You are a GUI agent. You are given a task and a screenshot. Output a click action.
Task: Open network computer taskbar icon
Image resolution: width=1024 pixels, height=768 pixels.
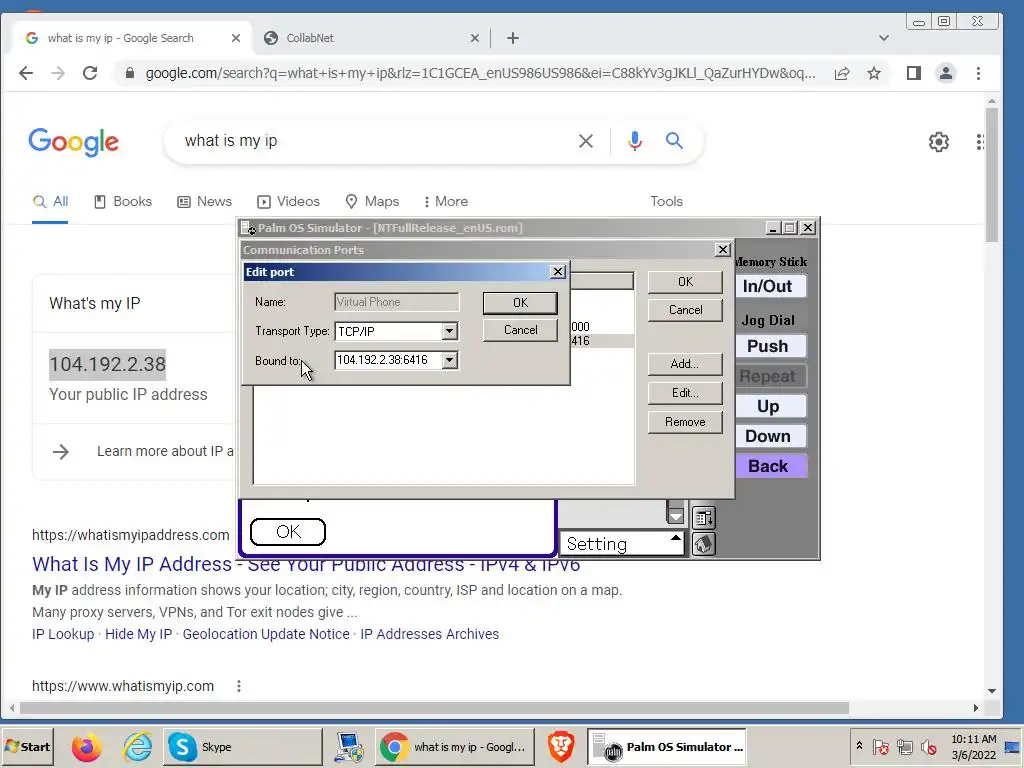[x=349, y=747]
